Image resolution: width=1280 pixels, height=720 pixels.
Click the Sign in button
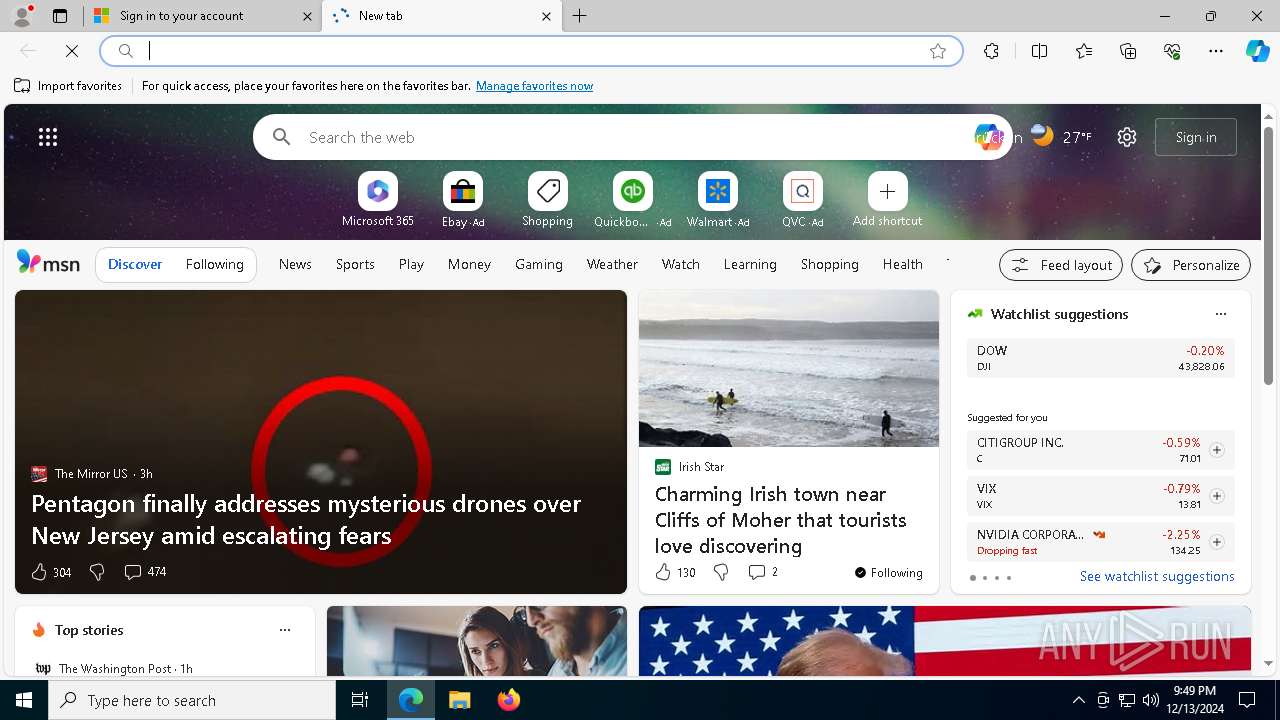[x=1196, y=137]
